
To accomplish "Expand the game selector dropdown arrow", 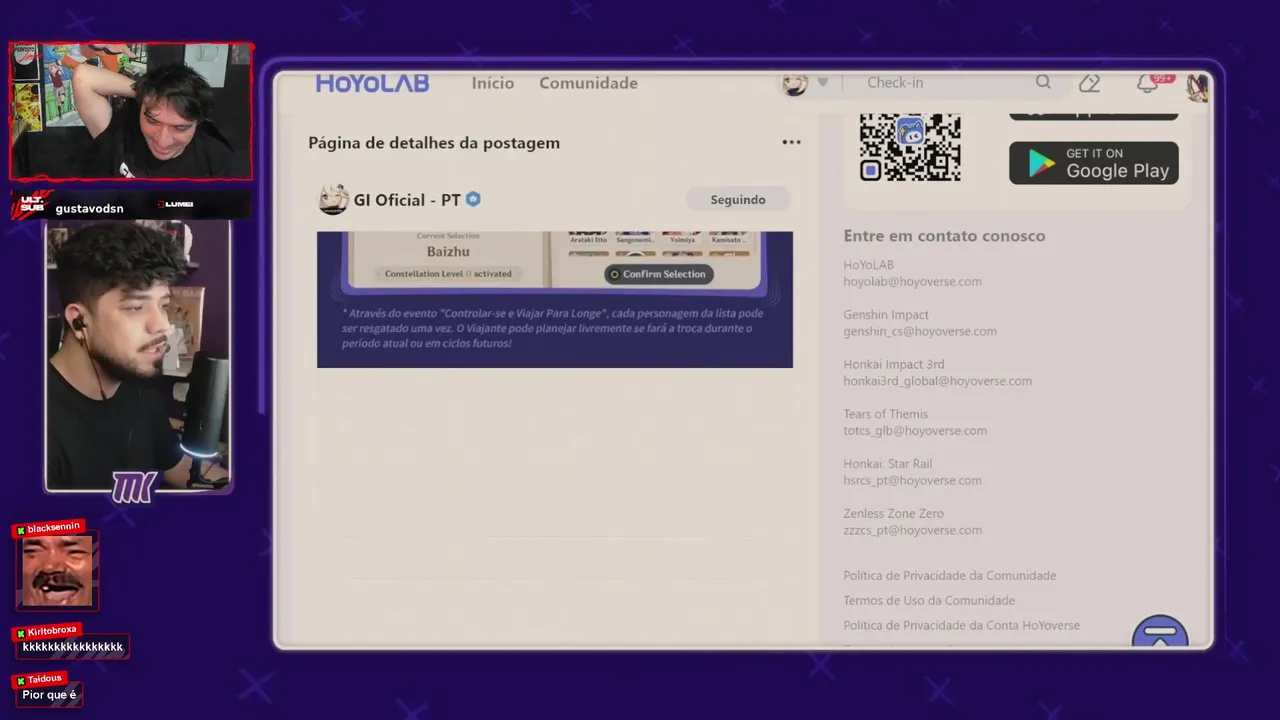I will [x=823, y=83].
